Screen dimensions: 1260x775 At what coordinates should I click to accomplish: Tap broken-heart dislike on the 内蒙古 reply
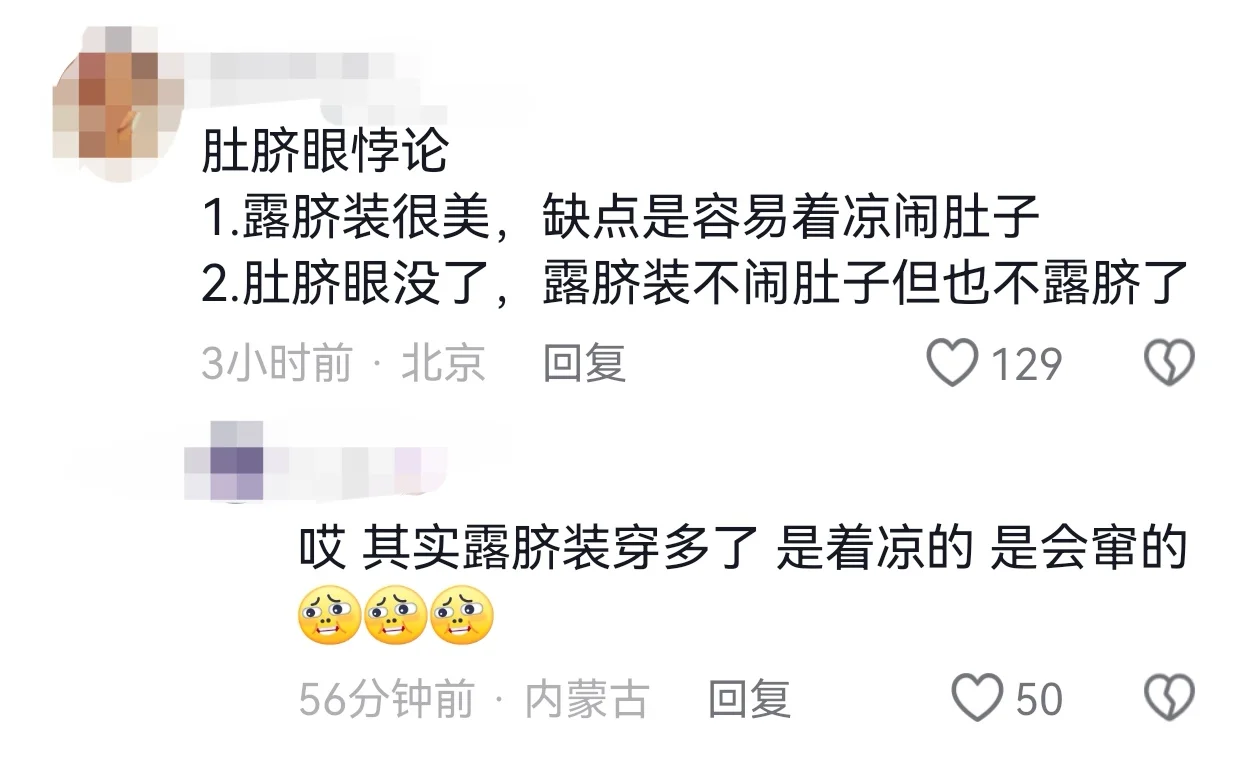(1169, 698)
